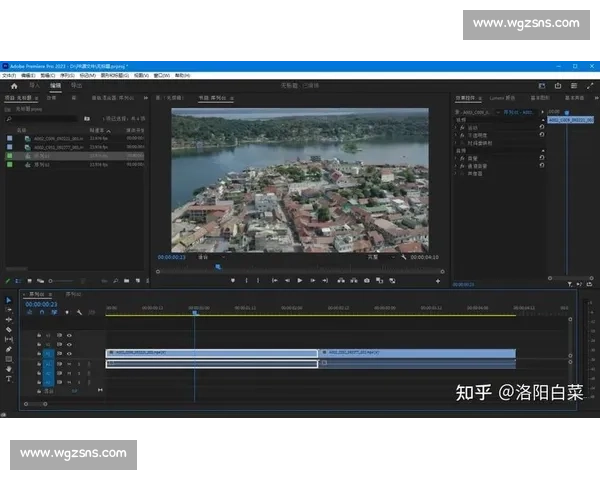Click the Home icon in the workspace bar
This screenshot has width=600, height=480.
point(13,86)
